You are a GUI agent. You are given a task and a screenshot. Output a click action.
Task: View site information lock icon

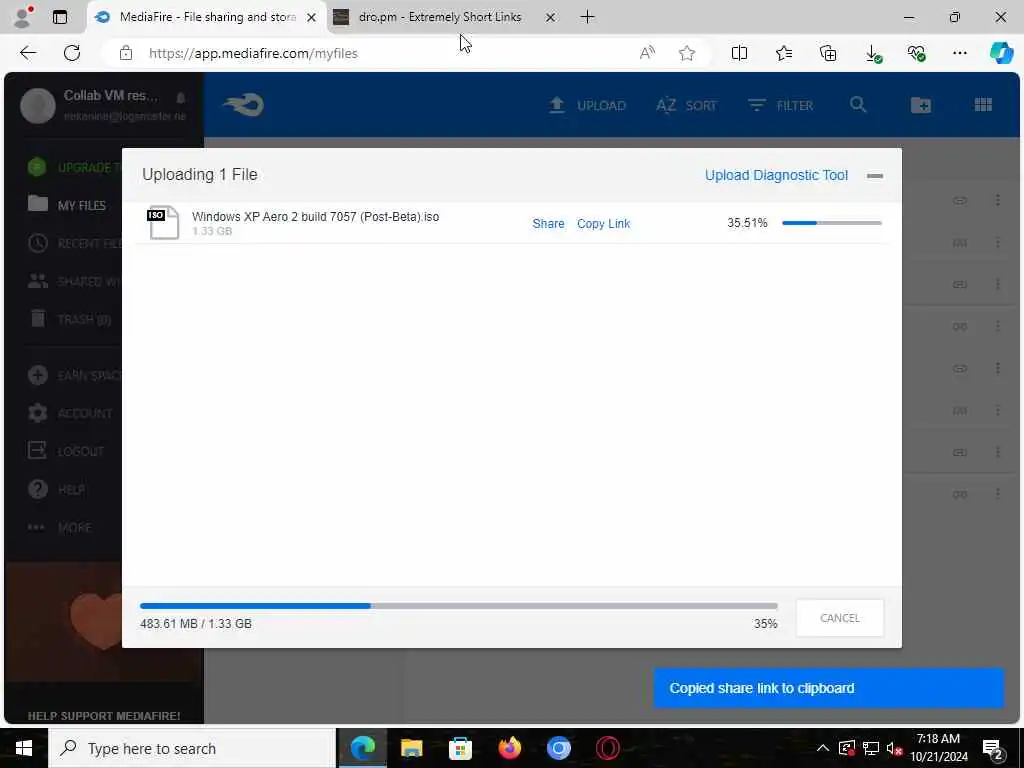click(126, 53)
